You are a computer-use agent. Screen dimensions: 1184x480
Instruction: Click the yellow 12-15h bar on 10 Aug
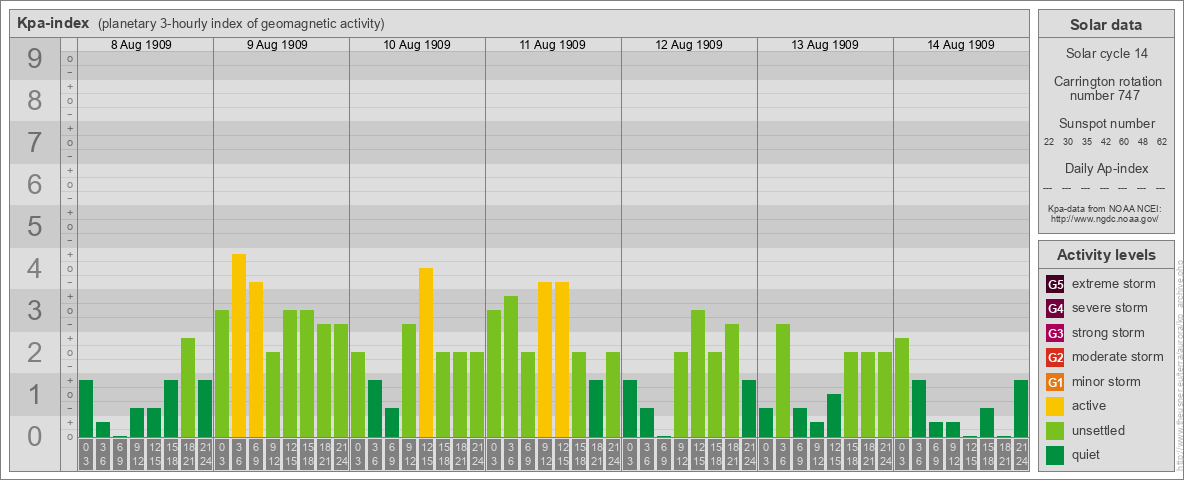(x=426, y=352)
